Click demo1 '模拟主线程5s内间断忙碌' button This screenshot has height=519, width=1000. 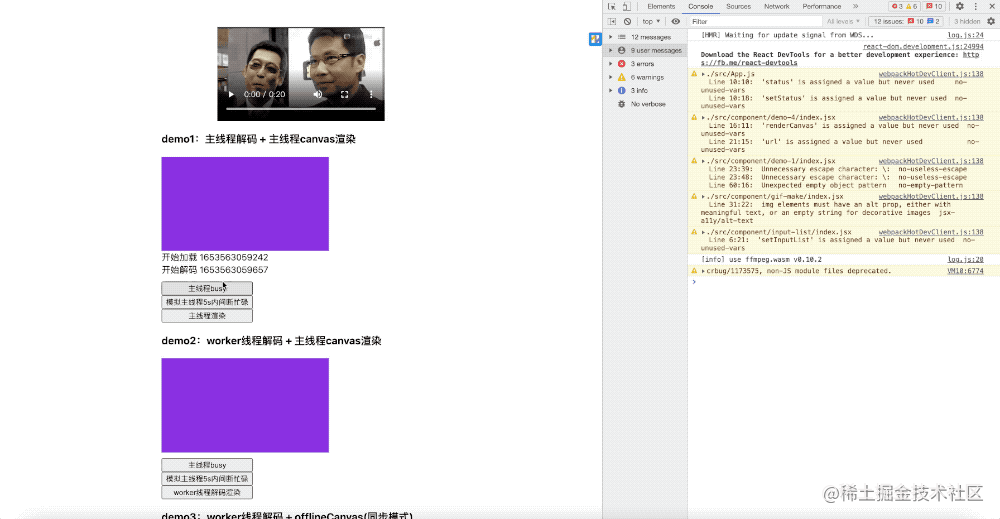[207, 302]
